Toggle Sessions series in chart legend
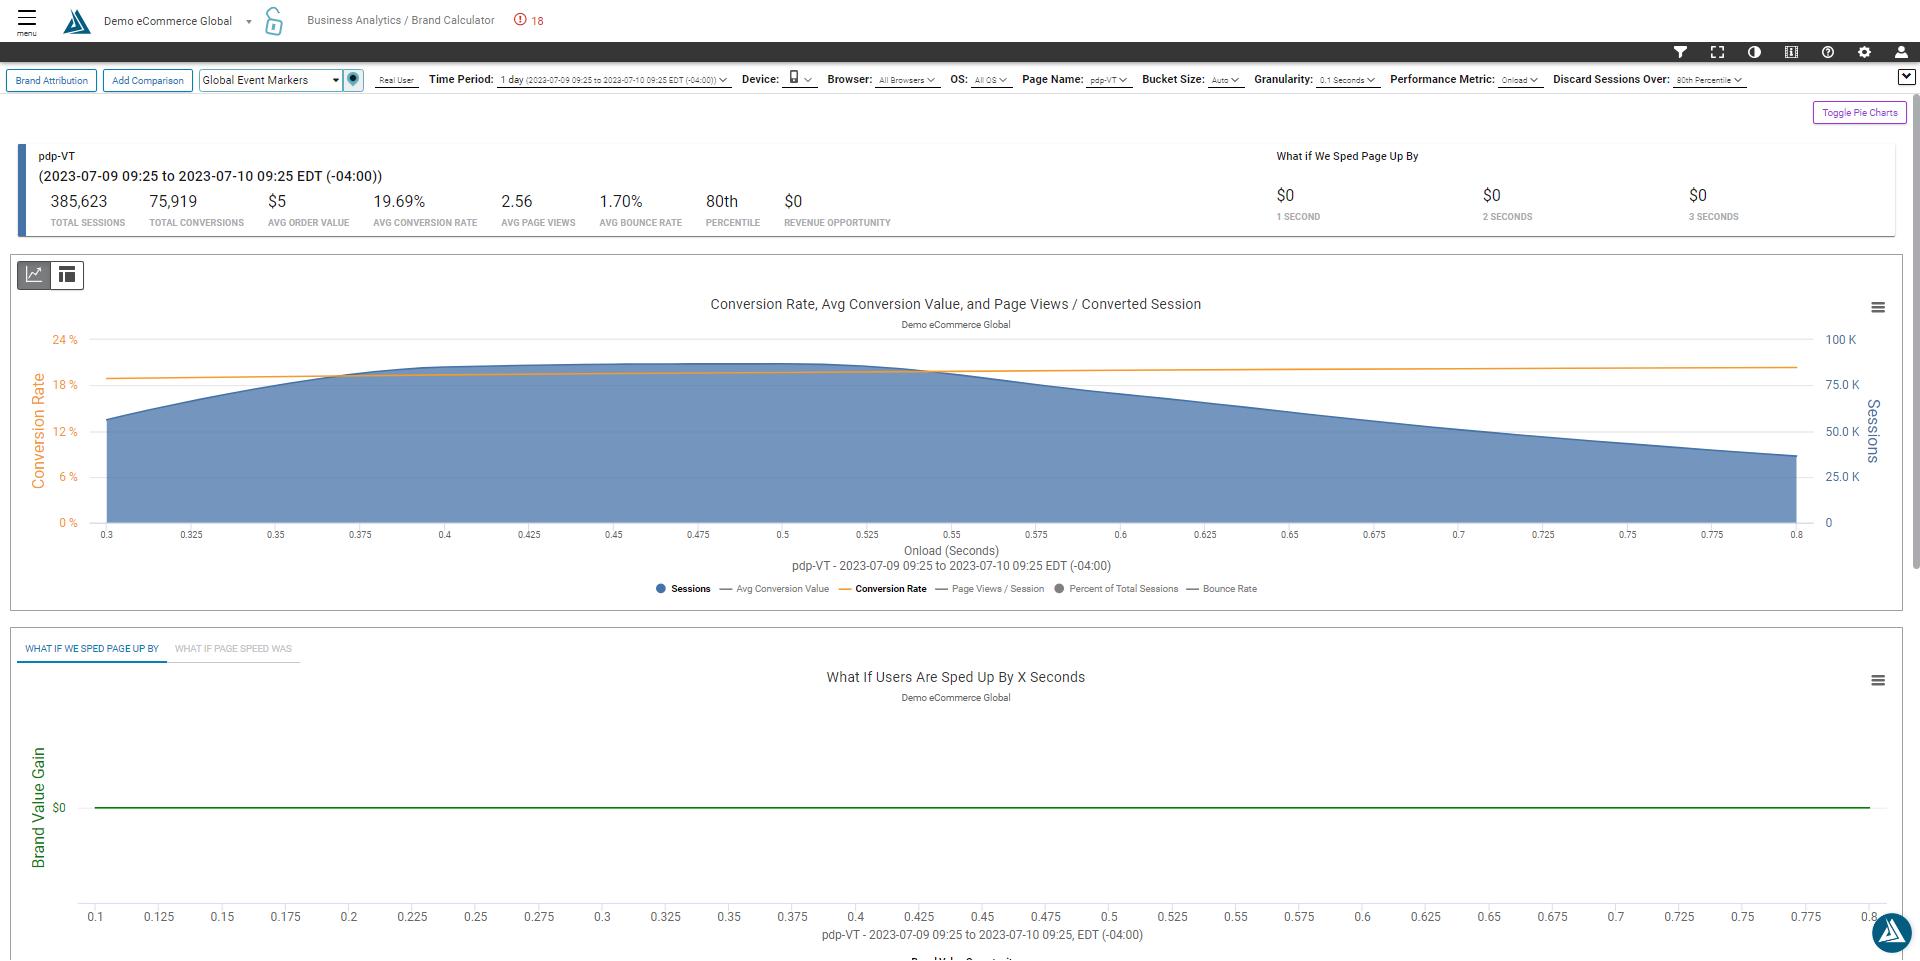This screenshot has width=1920, height=961. 683,589
